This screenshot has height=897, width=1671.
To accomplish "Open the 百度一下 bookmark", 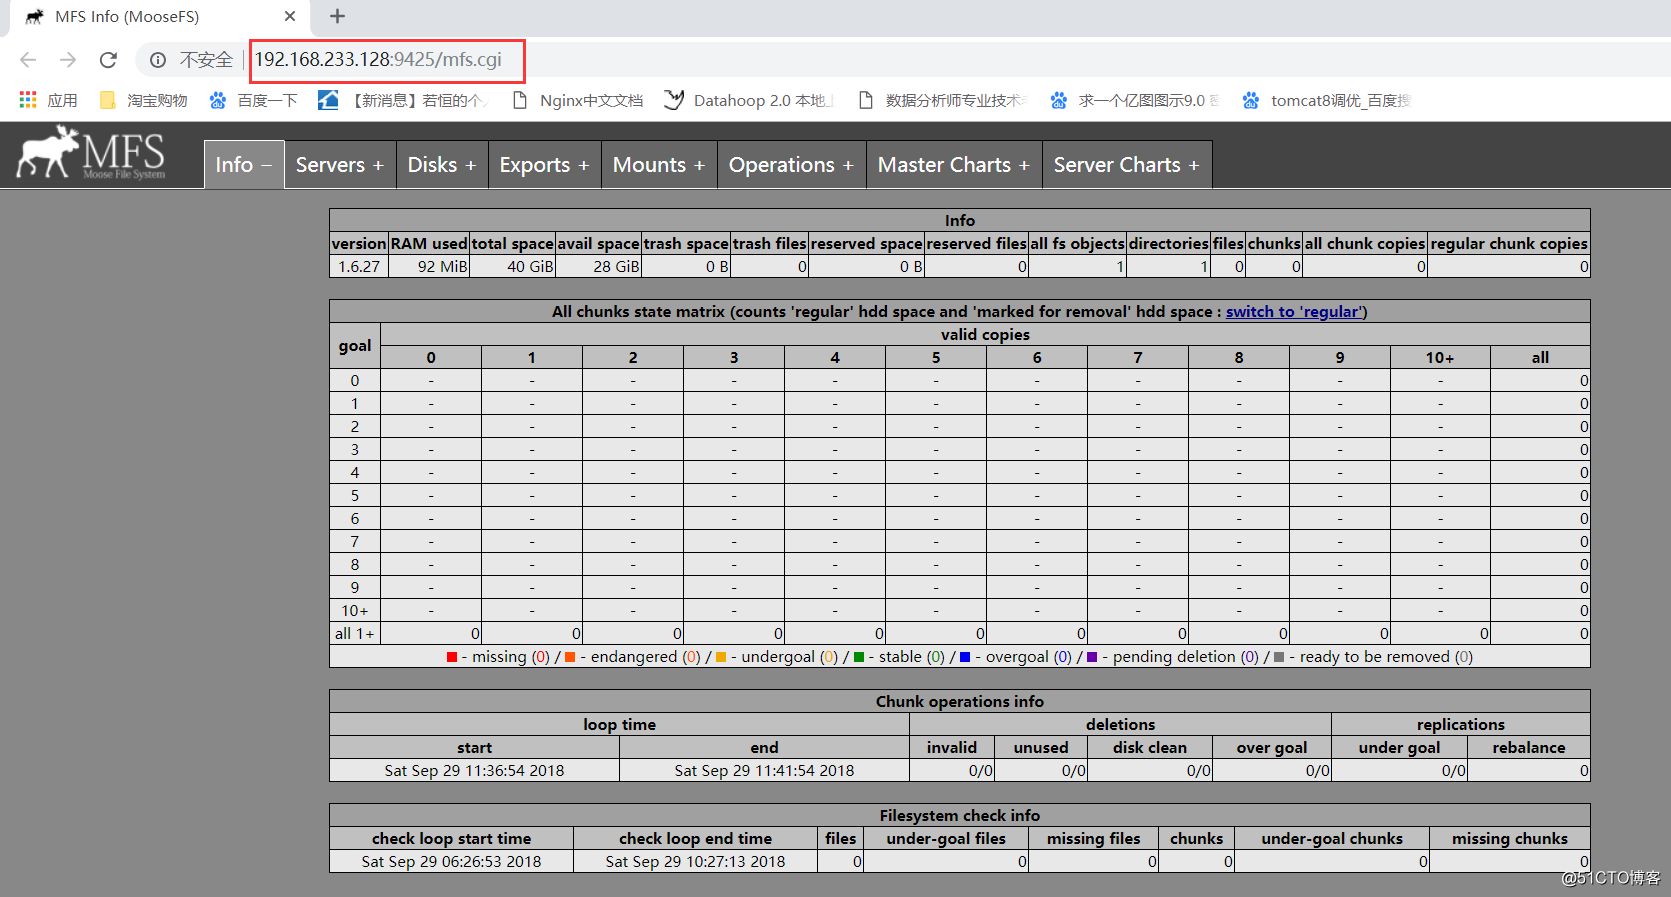I will click(x=253, y=100).
